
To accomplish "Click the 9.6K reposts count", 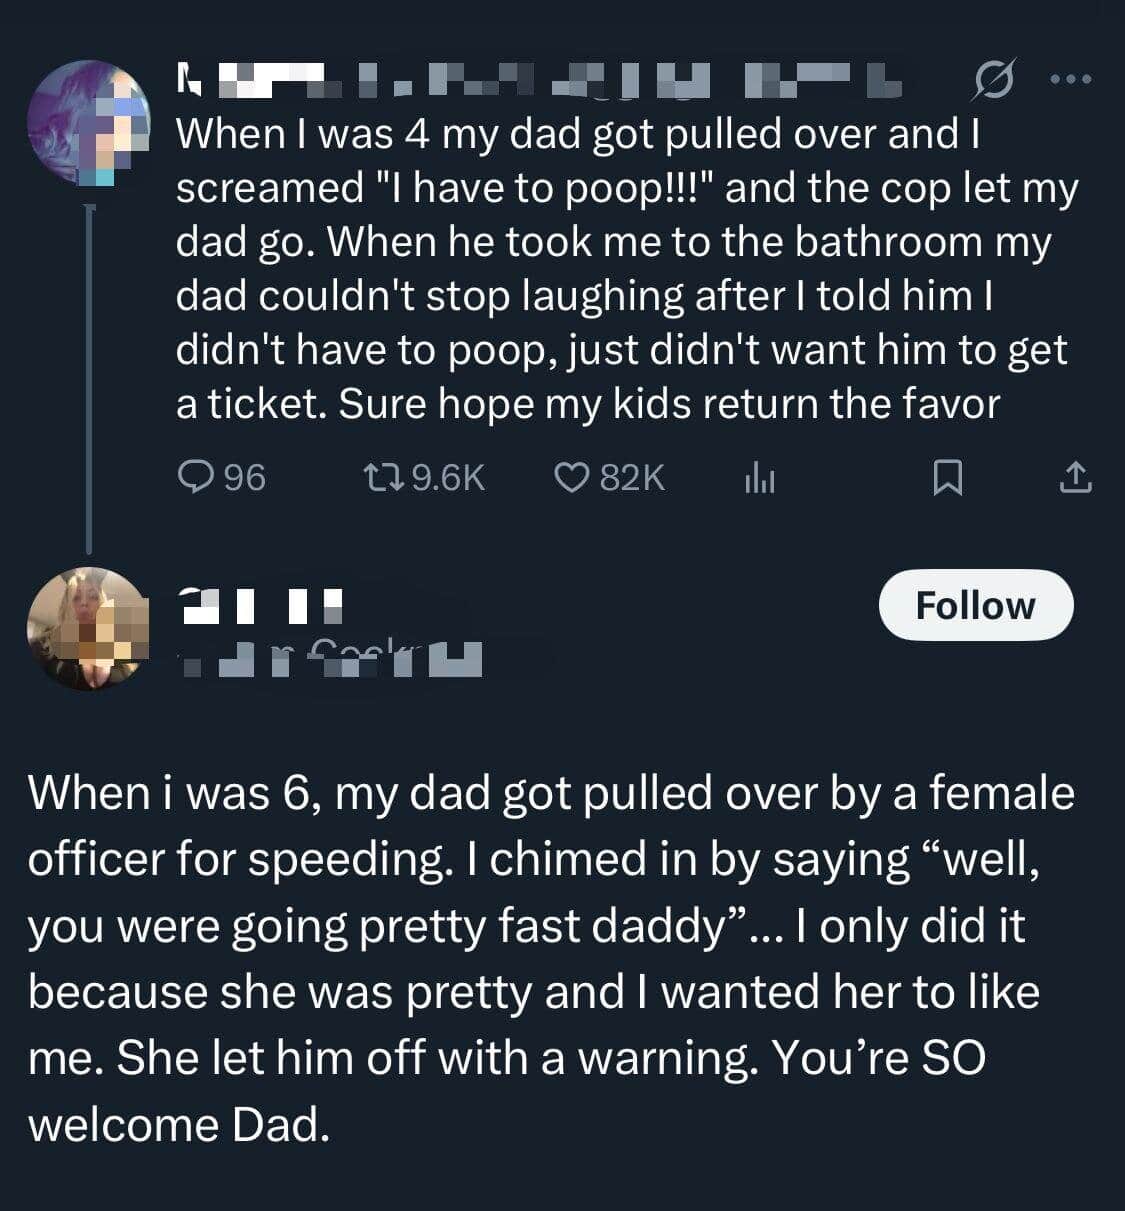I will pyautogui.click(x=447, y=478).
